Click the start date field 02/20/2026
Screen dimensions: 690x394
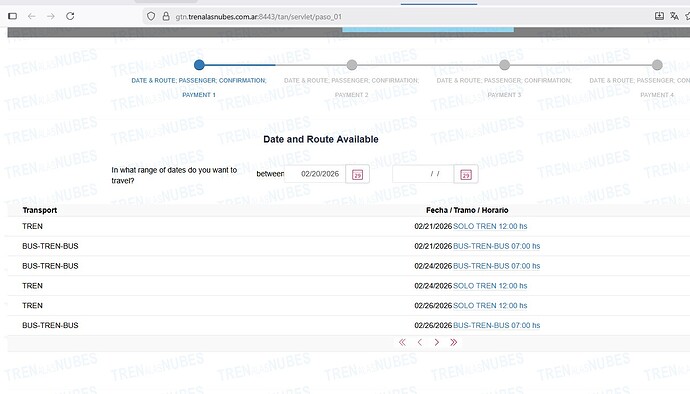point(315,174)
